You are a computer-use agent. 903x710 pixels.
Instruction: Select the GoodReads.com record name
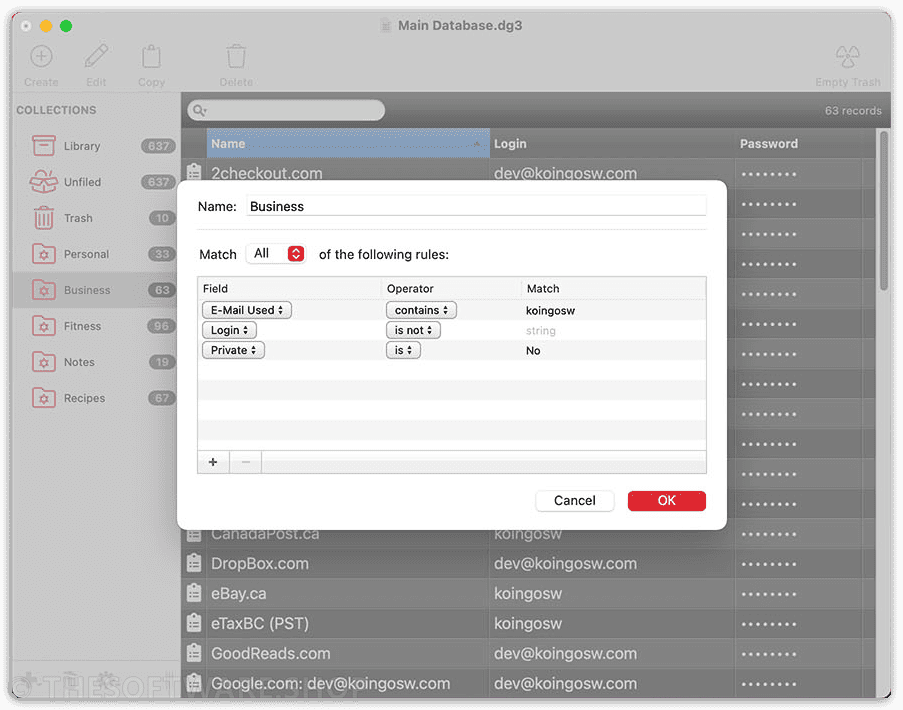271,653
